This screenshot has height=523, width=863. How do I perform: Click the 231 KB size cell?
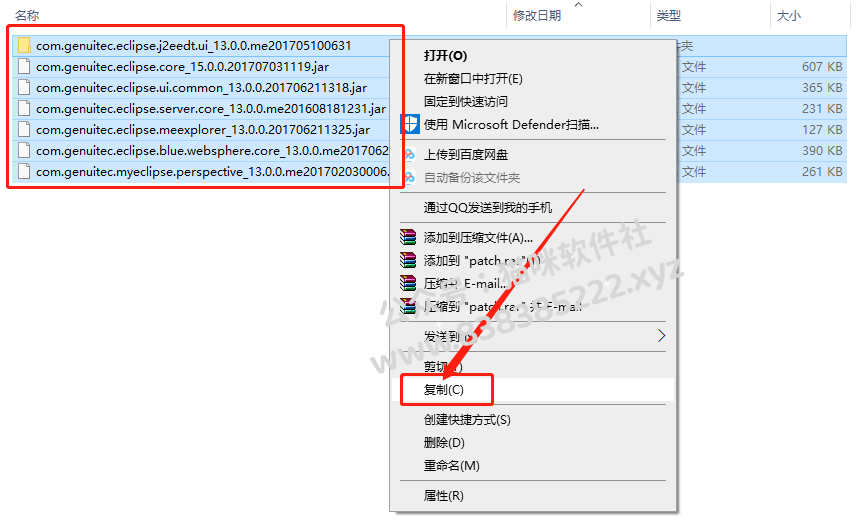(x=822, y=108)
